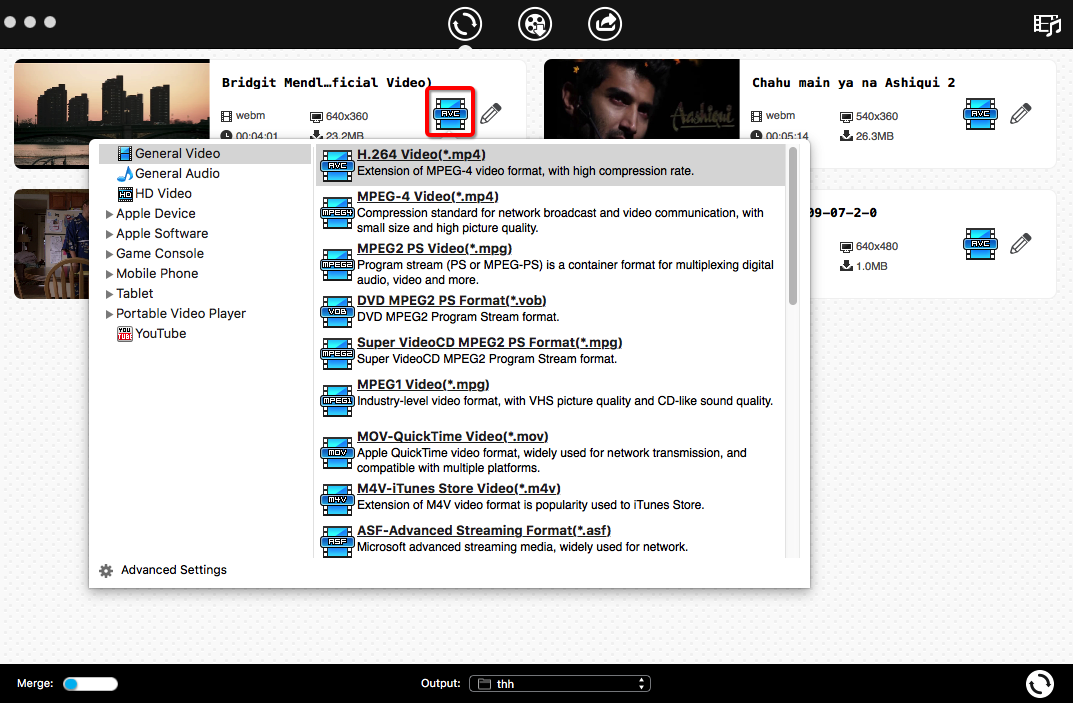Disable the Merge switch at bottom left
Viewport: 1073px width, 703px height.
tap(88, 683)
